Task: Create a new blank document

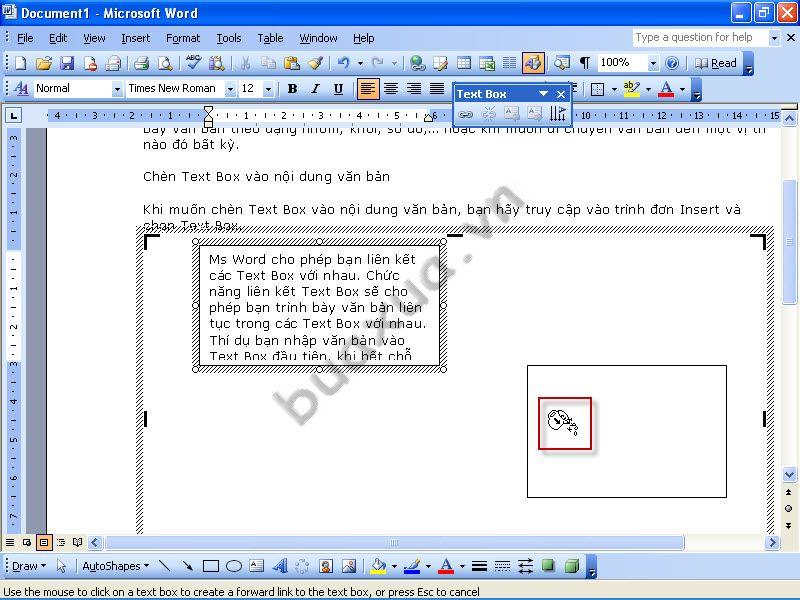Action: (20, 63)
